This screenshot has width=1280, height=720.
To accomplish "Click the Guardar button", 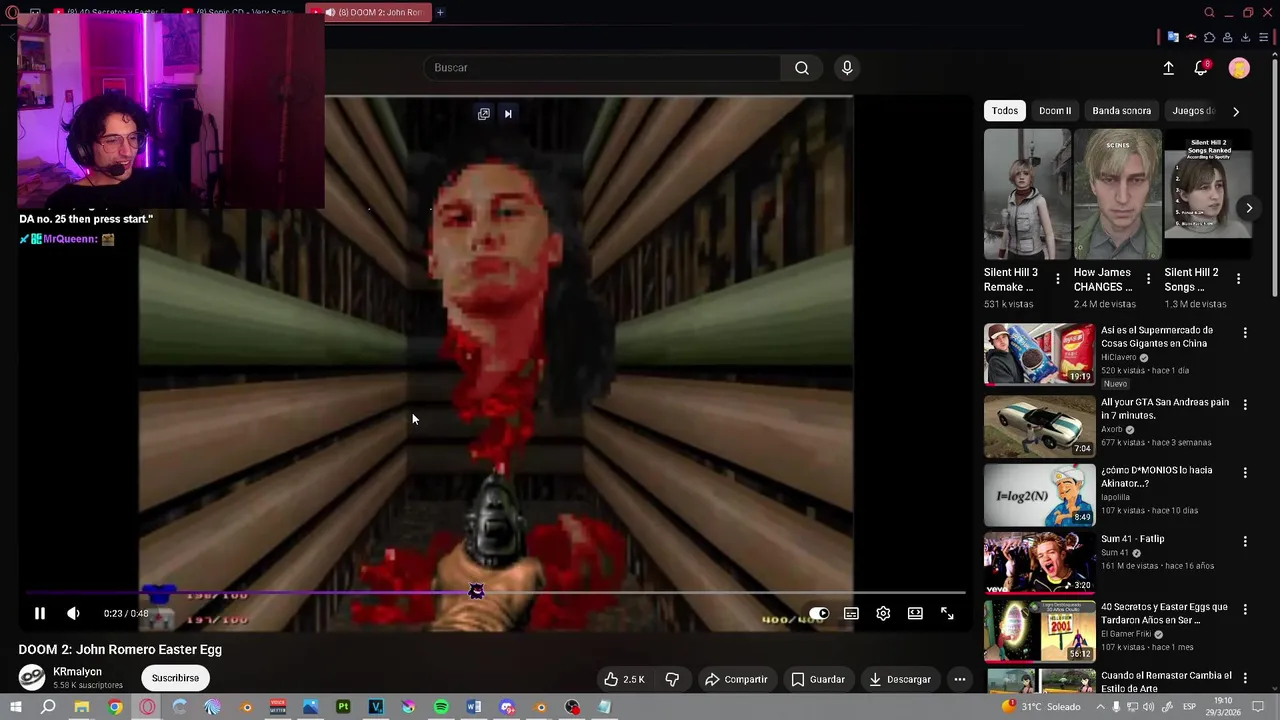I will pyautogui.click(x=818, y=679).
